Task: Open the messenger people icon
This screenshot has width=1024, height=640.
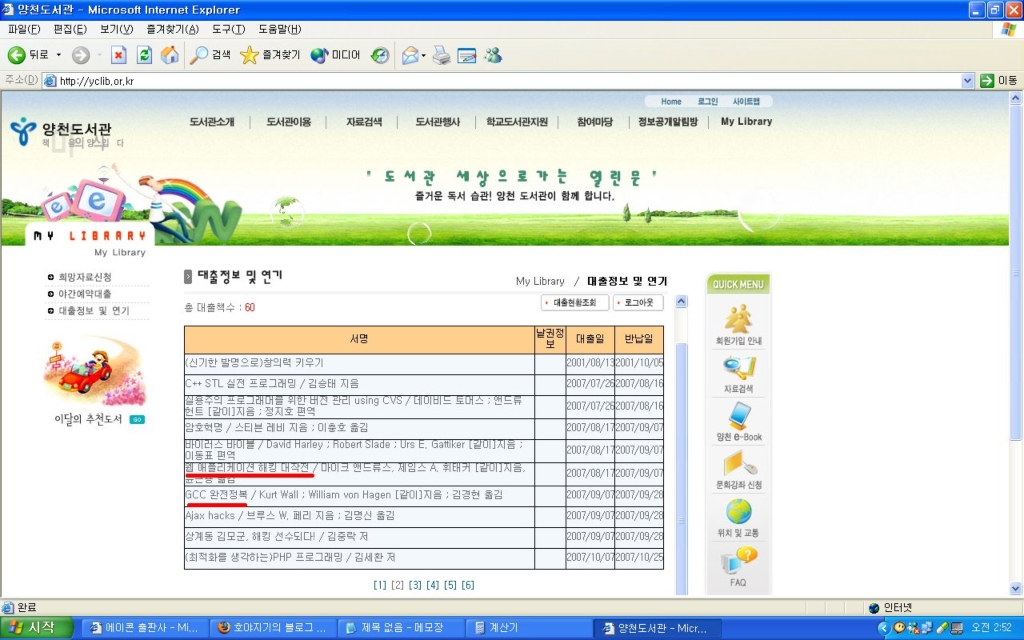Action: [x=493, y=56]
